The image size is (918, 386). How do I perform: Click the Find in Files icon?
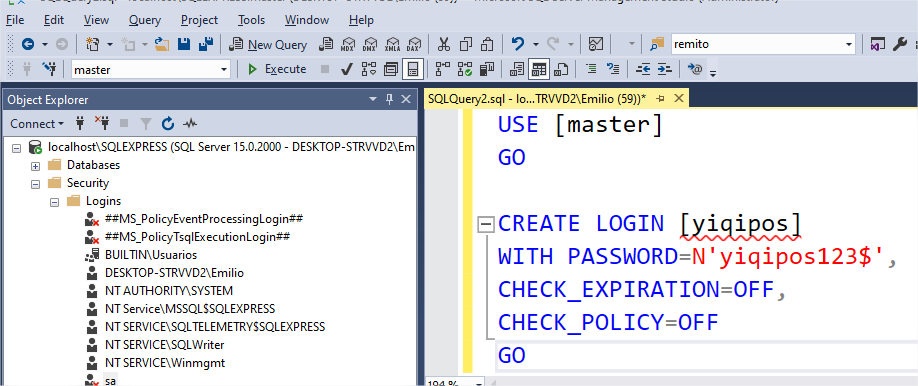coord(657,45)
